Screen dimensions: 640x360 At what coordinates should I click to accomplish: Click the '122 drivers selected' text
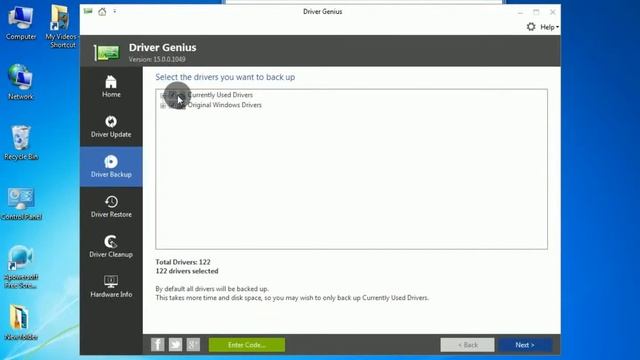[x=187, y=271]
